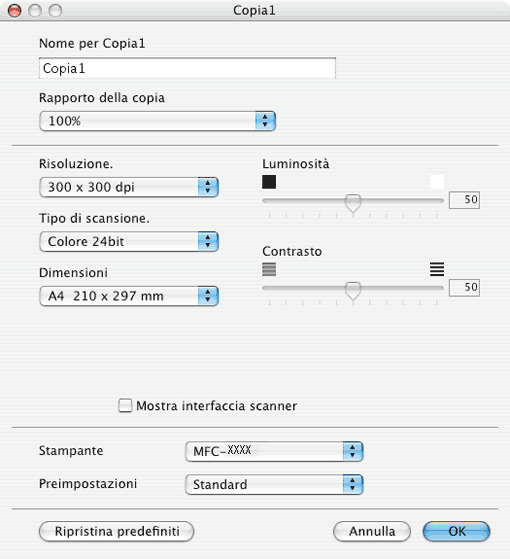The height and width of the screenshot is (559, 510).
Task: Click the Nome per Copia1 text field
Action: click(x=187, y=68)
